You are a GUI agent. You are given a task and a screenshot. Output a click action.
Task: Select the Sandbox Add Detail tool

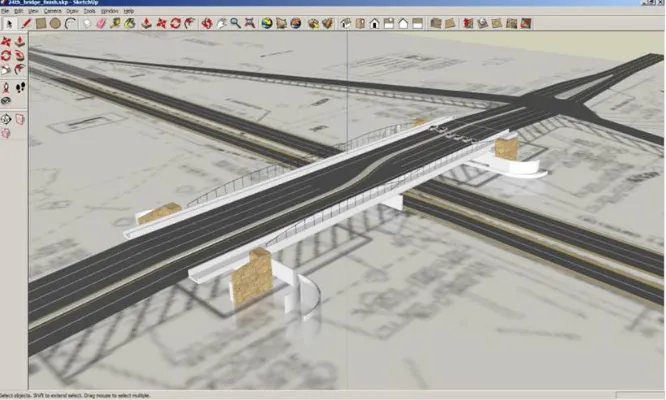tap(511, 24)
